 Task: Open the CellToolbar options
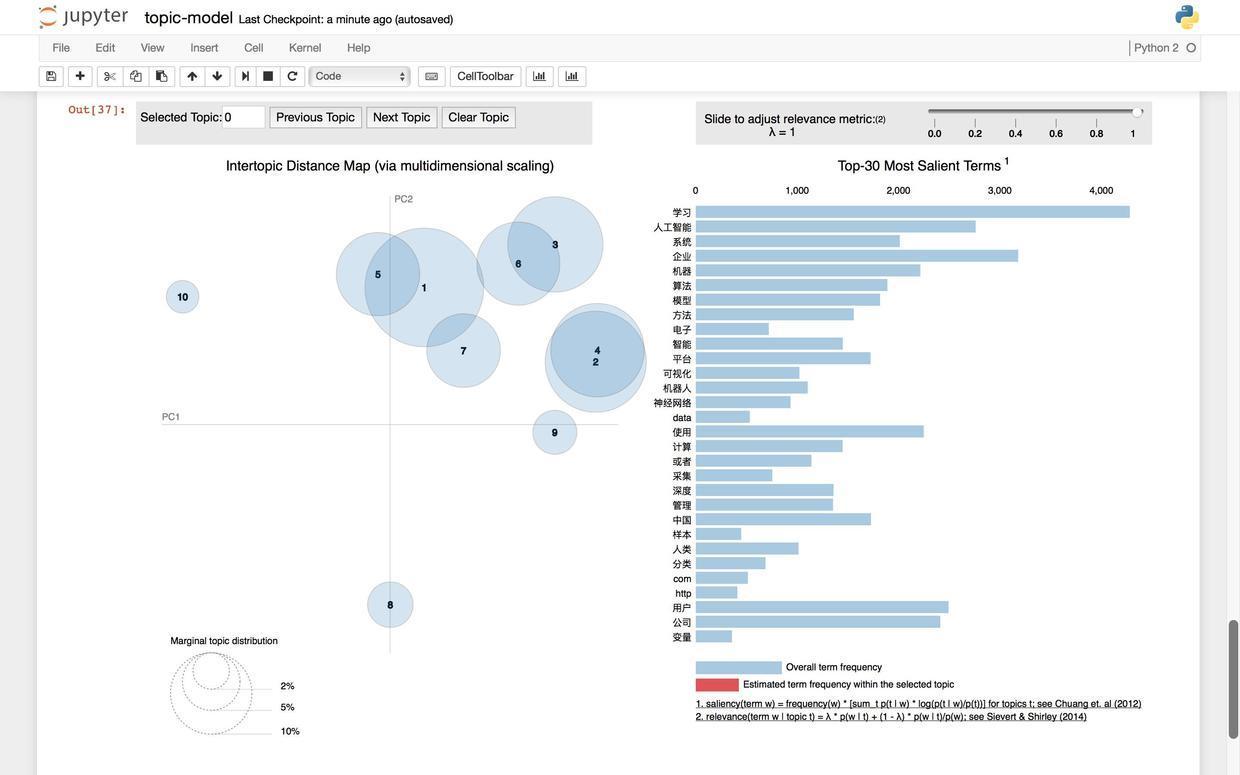pyautogui.click(x=485, y=76)
